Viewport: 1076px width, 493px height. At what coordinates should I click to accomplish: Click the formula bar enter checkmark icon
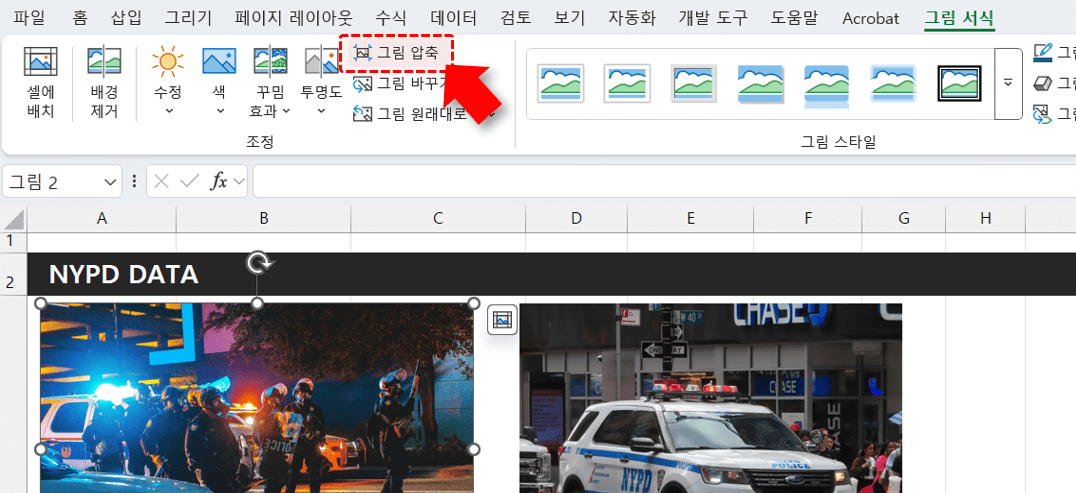189,181
